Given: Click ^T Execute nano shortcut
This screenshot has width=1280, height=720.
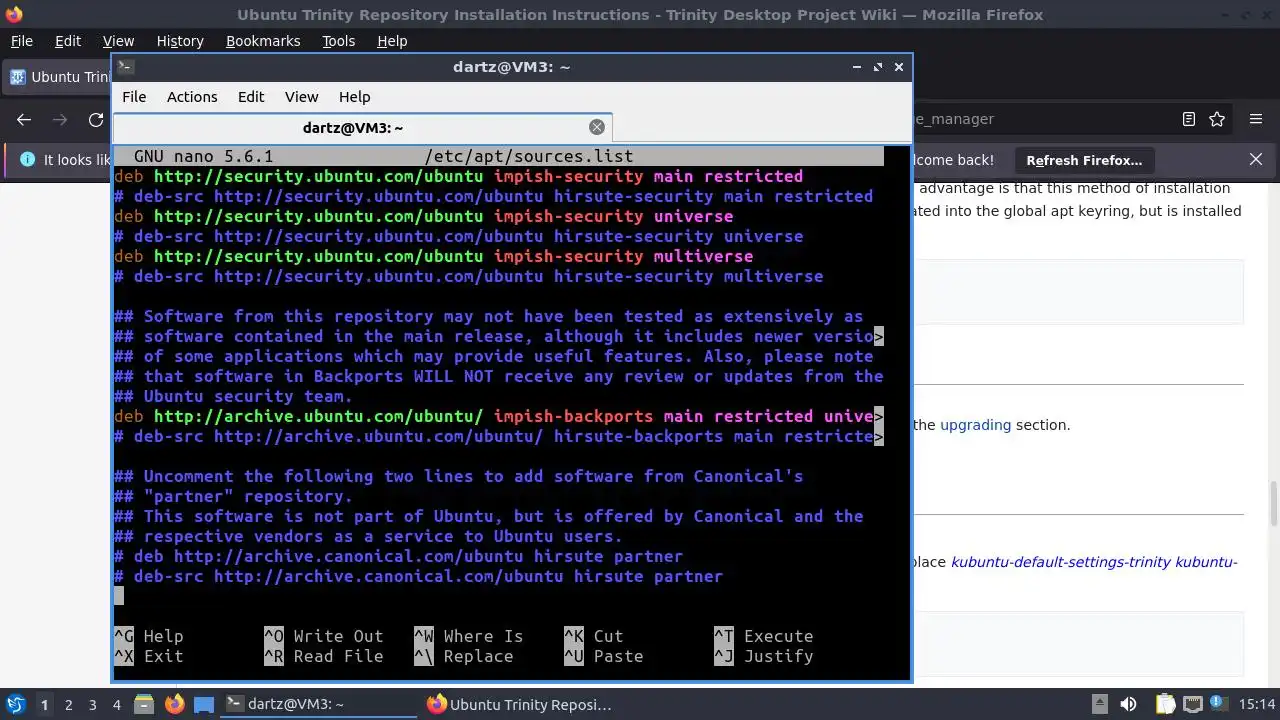Looking at the screenshot, I should point(764,636).
